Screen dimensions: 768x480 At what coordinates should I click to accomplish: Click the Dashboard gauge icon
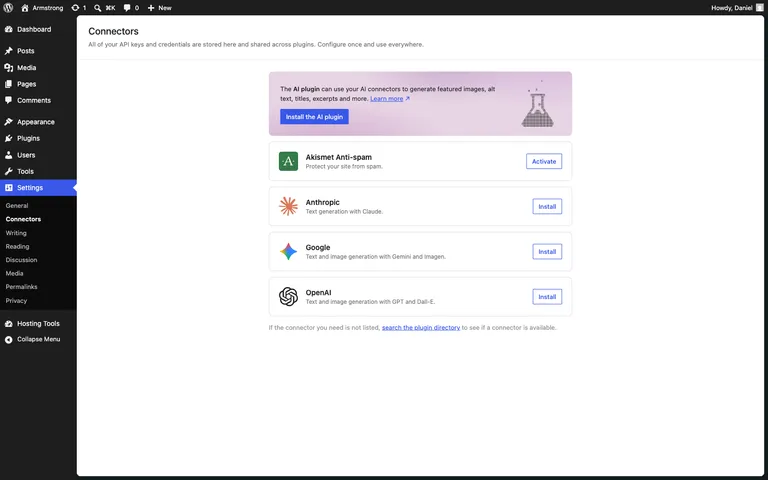pyautogui.click(x=8, y=29)
